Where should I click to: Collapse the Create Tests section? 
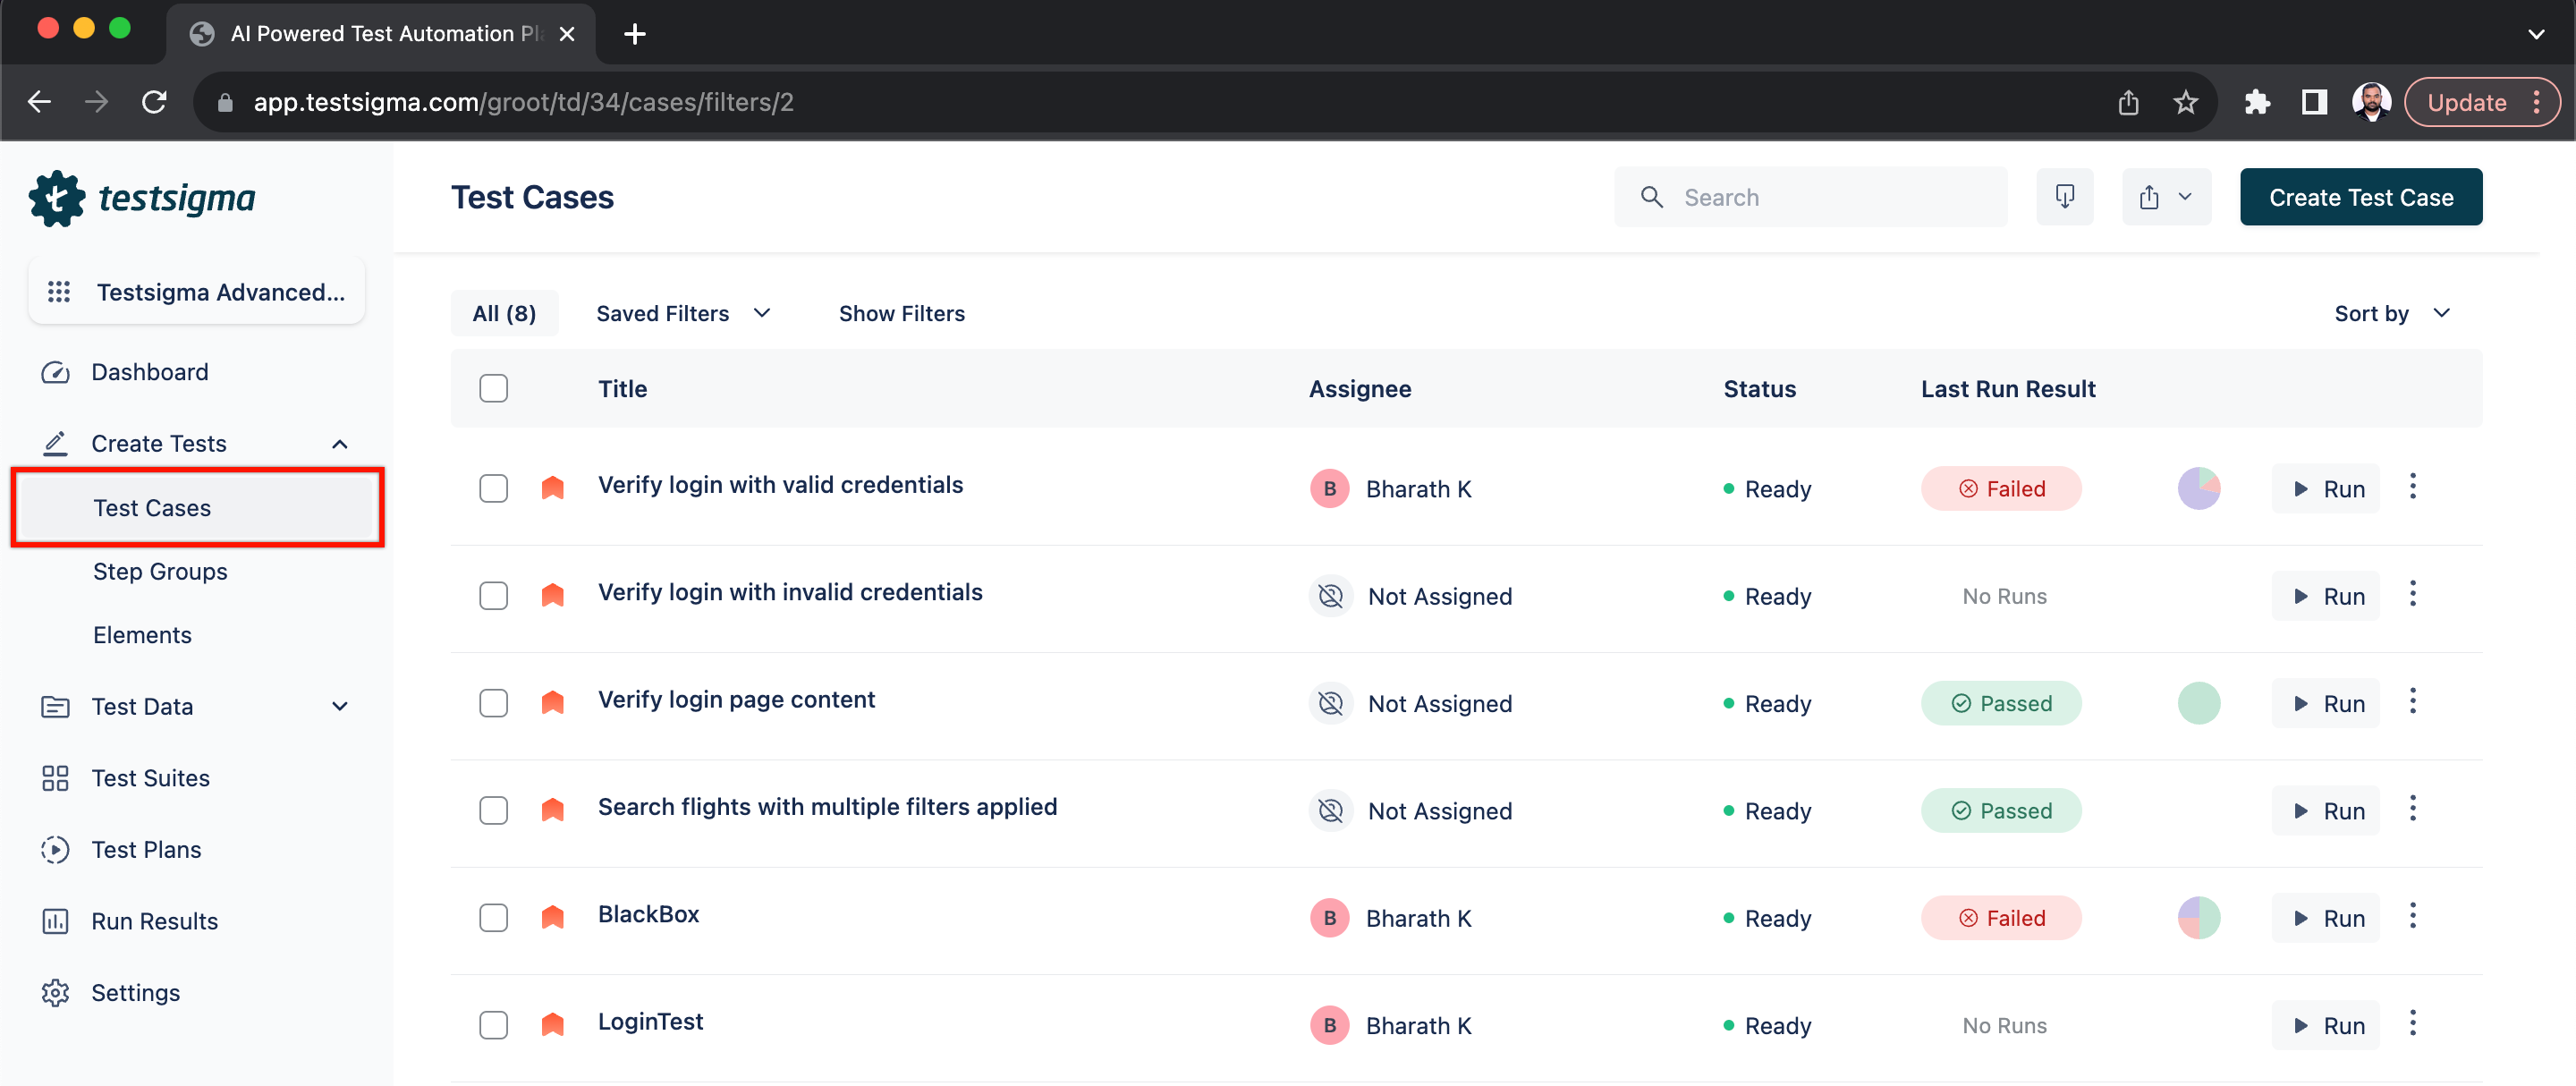tap(340, 443)
